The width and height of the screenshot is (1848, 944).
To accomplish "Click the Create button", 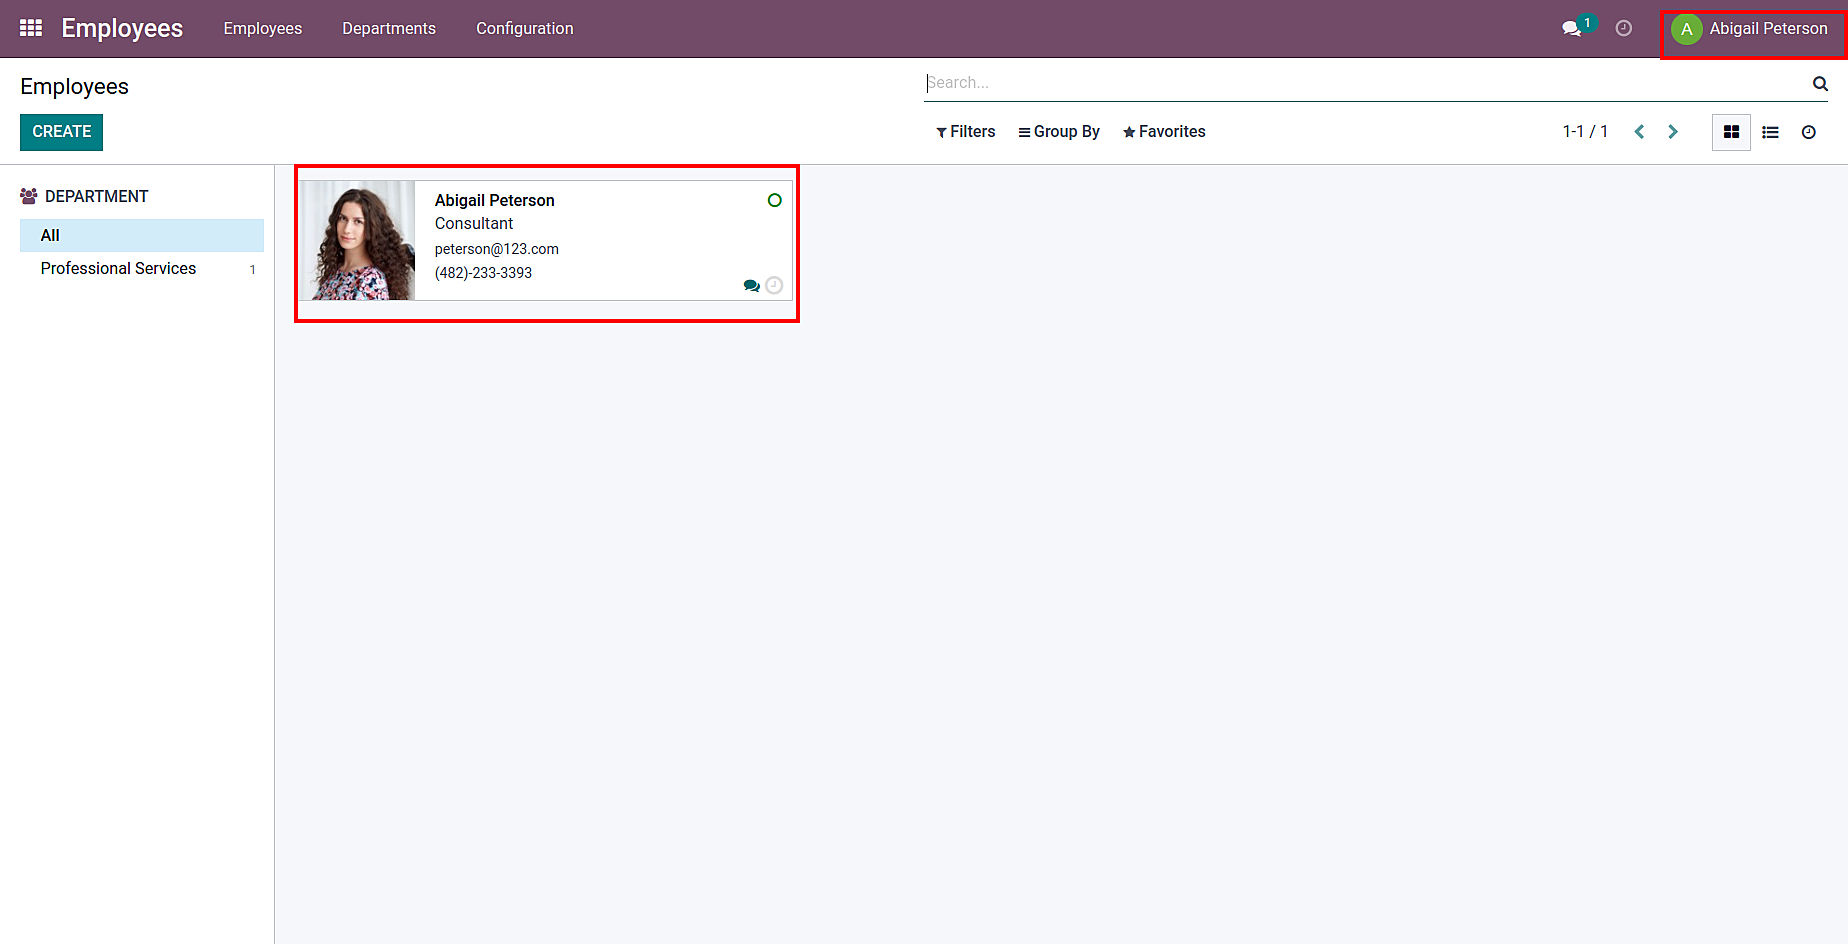I will pos(61,132).
